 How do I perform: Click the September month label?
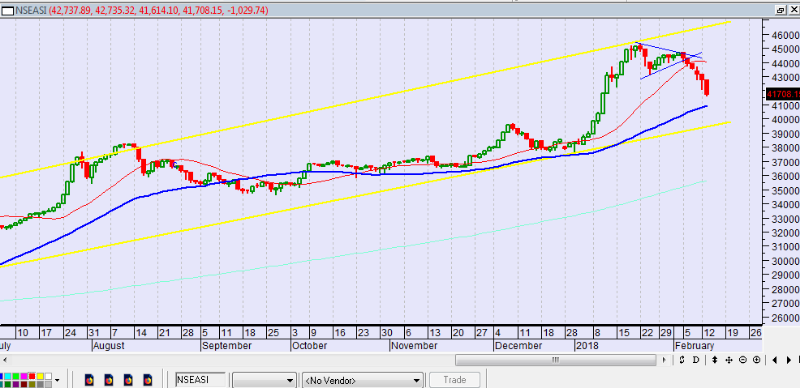[227, 346]
